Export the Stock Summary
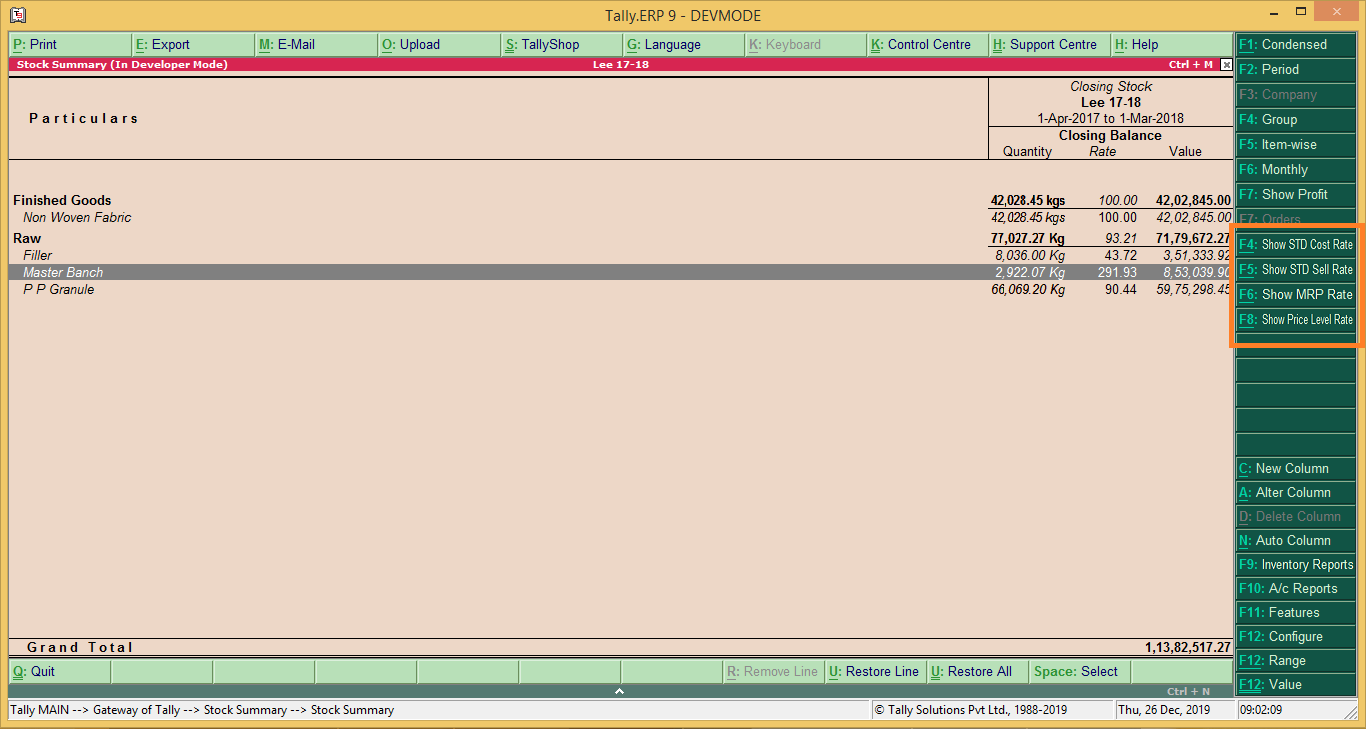The width and height of the screenshot is (1366, 729). [193, 44]
